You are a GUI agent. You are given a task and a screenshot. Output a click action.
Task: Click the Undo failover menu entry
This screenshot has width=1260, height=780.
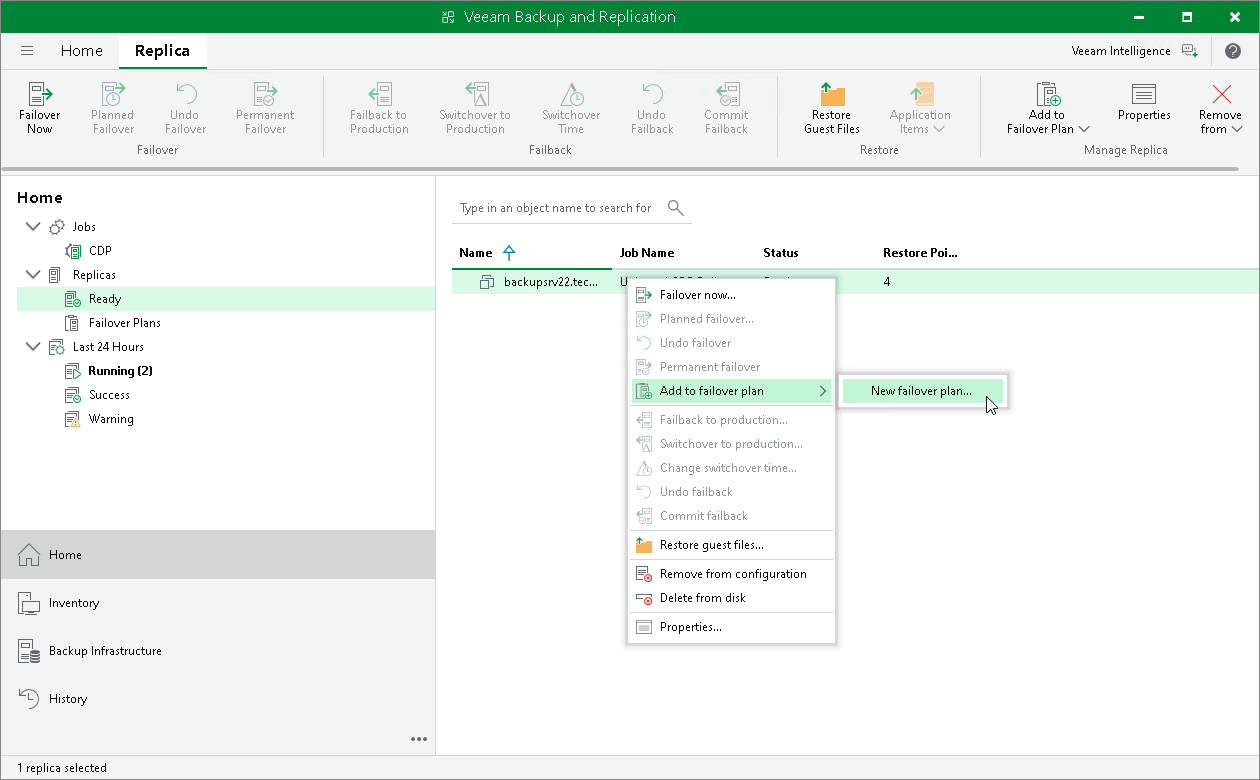[x=731, y=343]
